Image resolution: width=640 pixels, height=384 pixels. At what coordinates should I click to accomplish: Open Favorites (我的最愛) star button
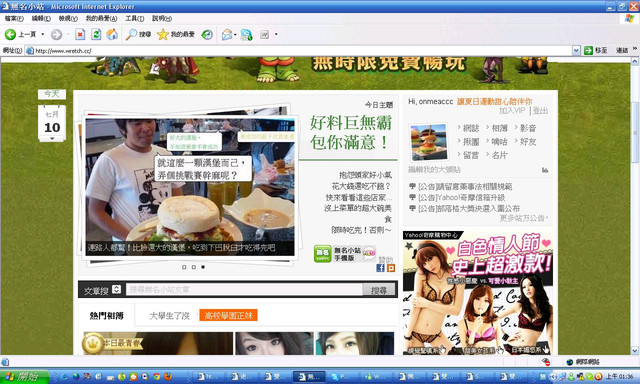coord(176,35)
